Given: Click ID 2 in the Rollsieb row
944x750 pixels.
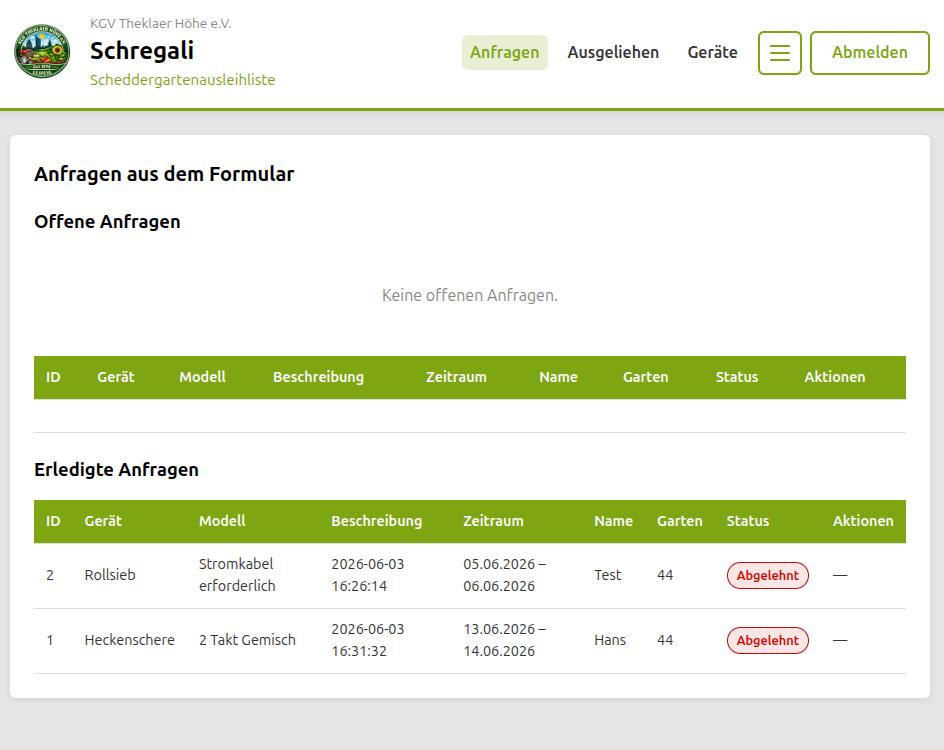Looking at the screenshot, I should [x=50, y=575].
